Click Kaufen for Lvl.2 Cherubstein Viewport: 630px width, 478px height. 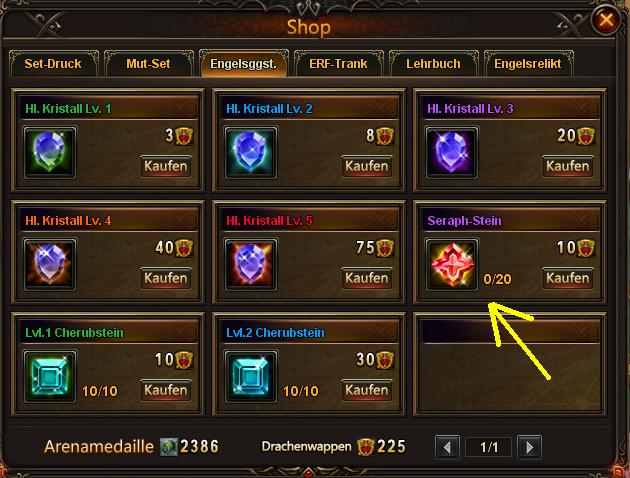tap(366, 390)
